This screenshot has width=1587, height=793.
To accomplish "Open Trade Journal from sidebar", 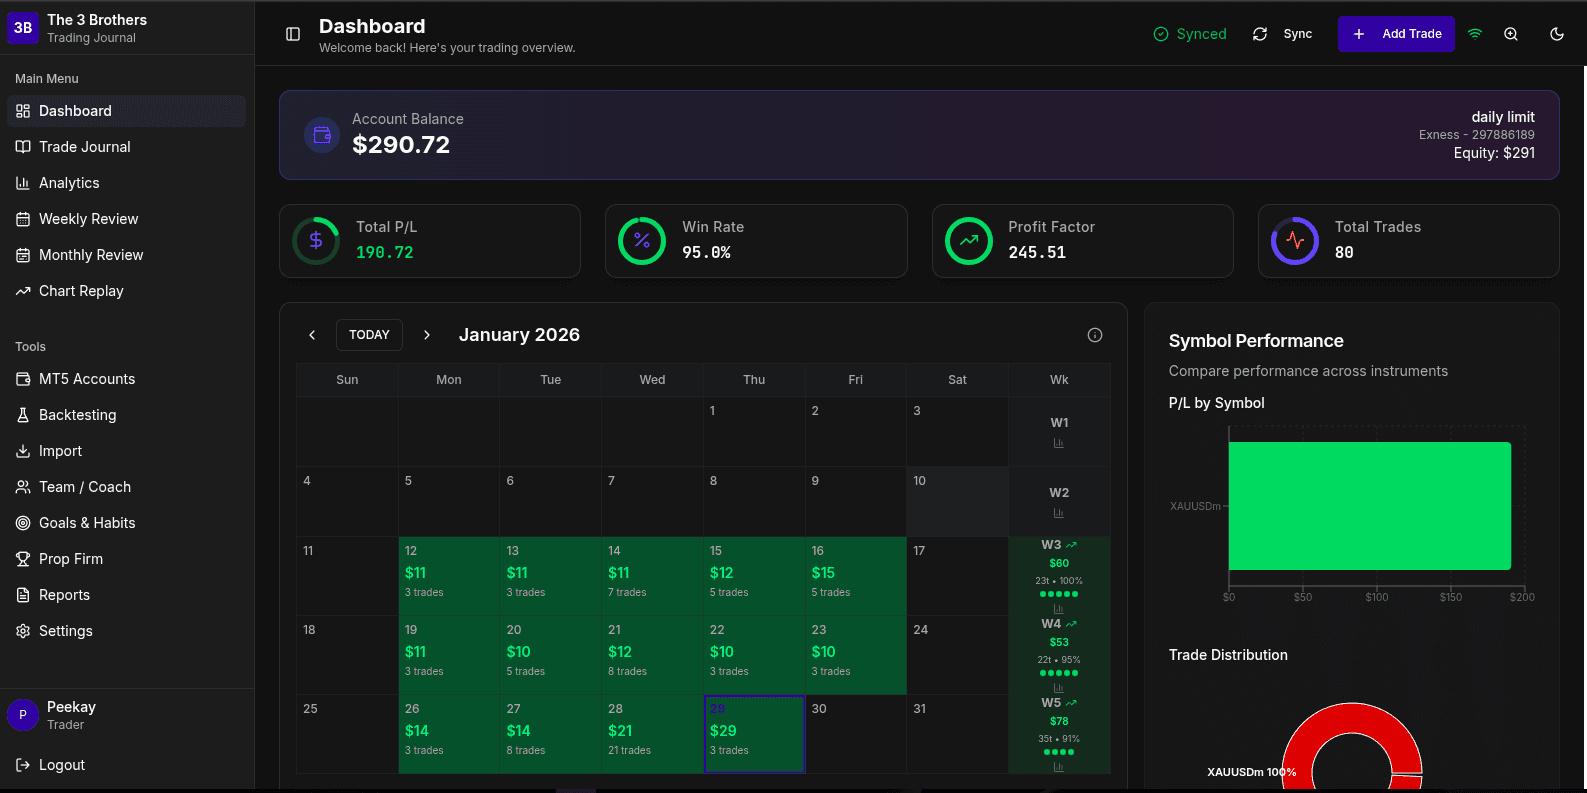I will 85,147.
